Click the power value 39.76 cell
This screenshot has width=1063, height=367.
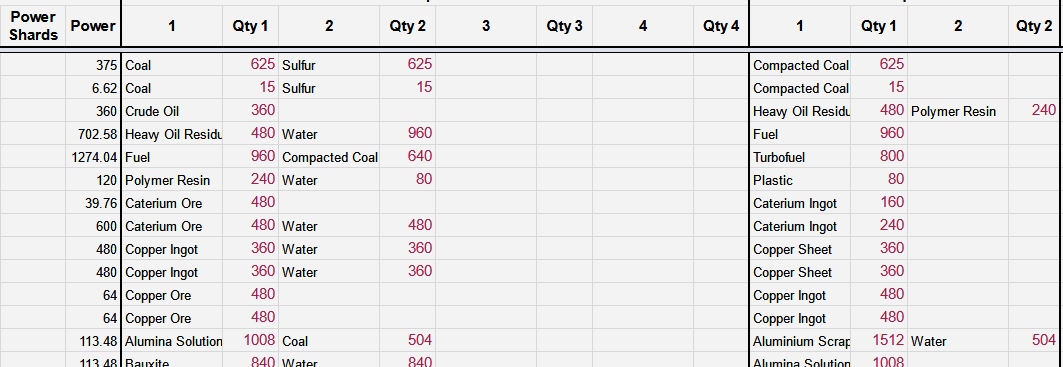click(x=94, y=204)
